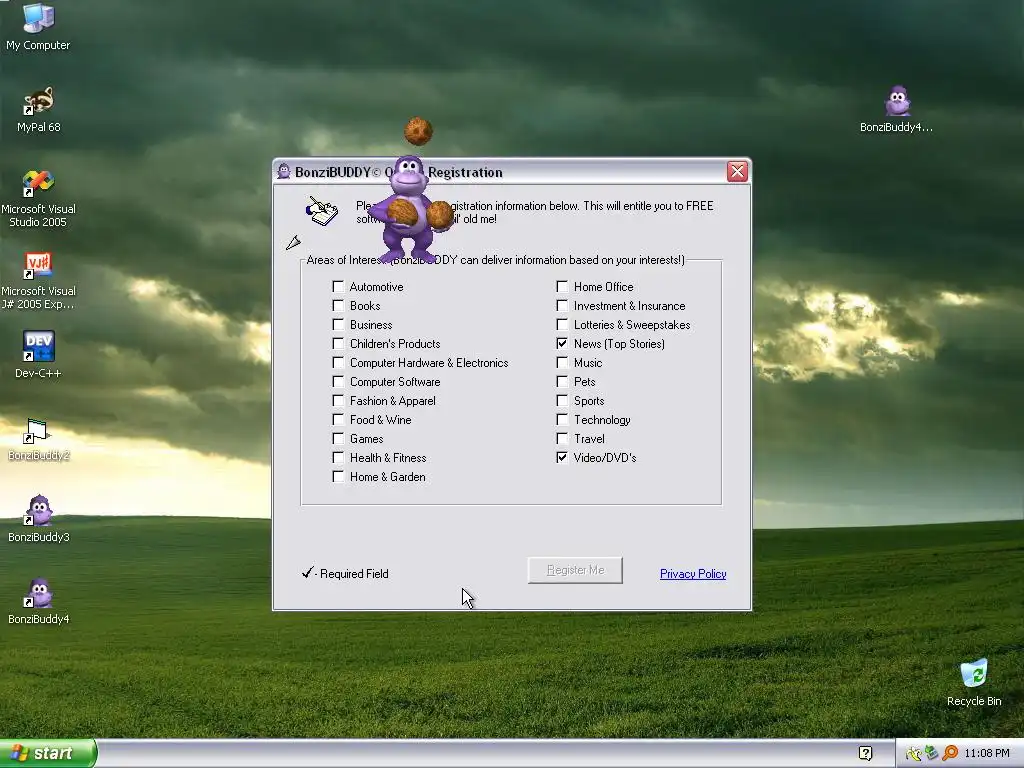The image size is (1024, 768).
Task: Tick the Investment & Insurance checkbox
Action: (562, 305)
